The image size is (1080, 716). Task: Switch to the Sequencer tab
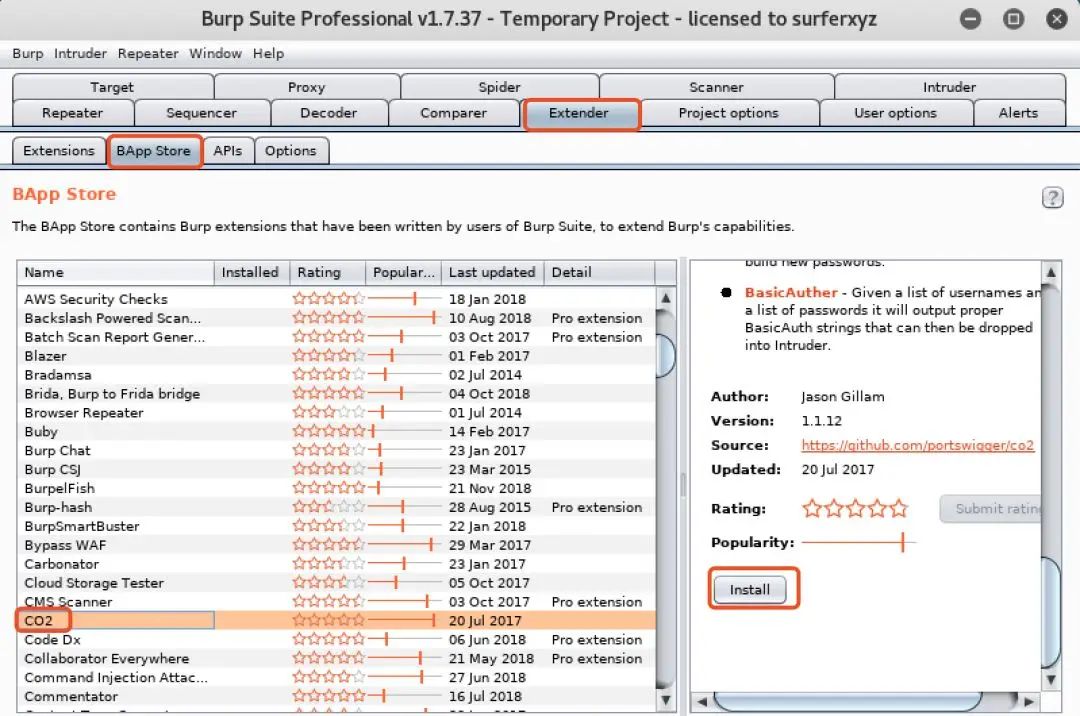201,113
